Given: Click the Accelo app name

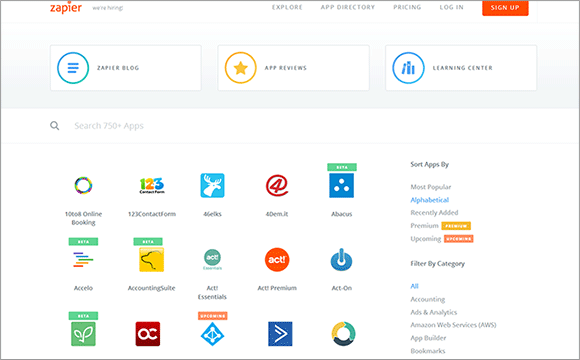Looking at the screenshot, I should (83, 288).
